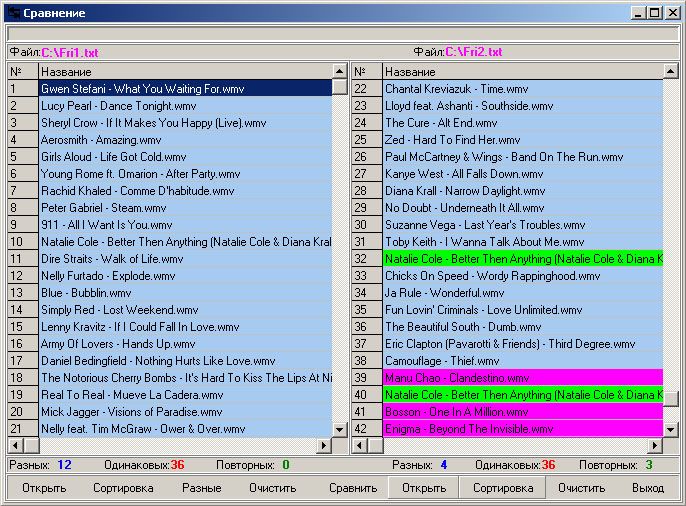Select row Kanye West - All Falls Down.wmv
Image resolution: width=686 pixels, height=506 pixels.
(x=523, y=174)
